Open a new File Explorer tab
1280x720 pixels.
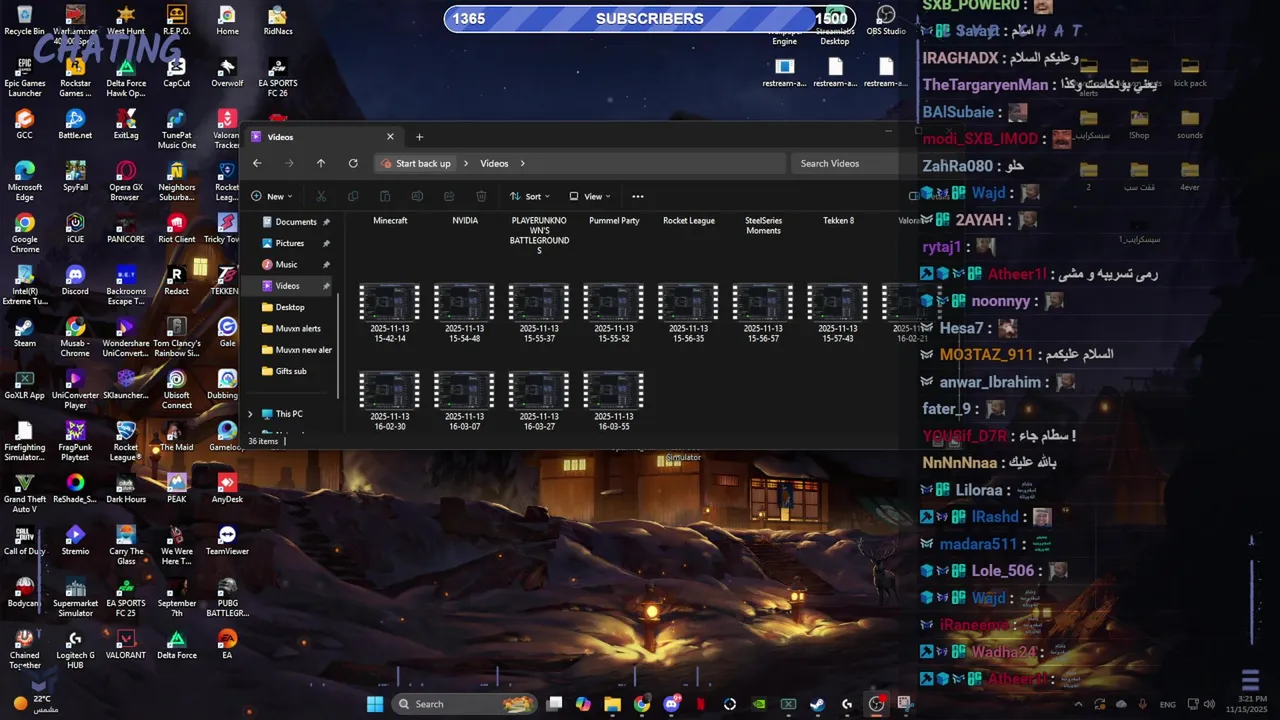pyautogui.click(x=419, y=137)
